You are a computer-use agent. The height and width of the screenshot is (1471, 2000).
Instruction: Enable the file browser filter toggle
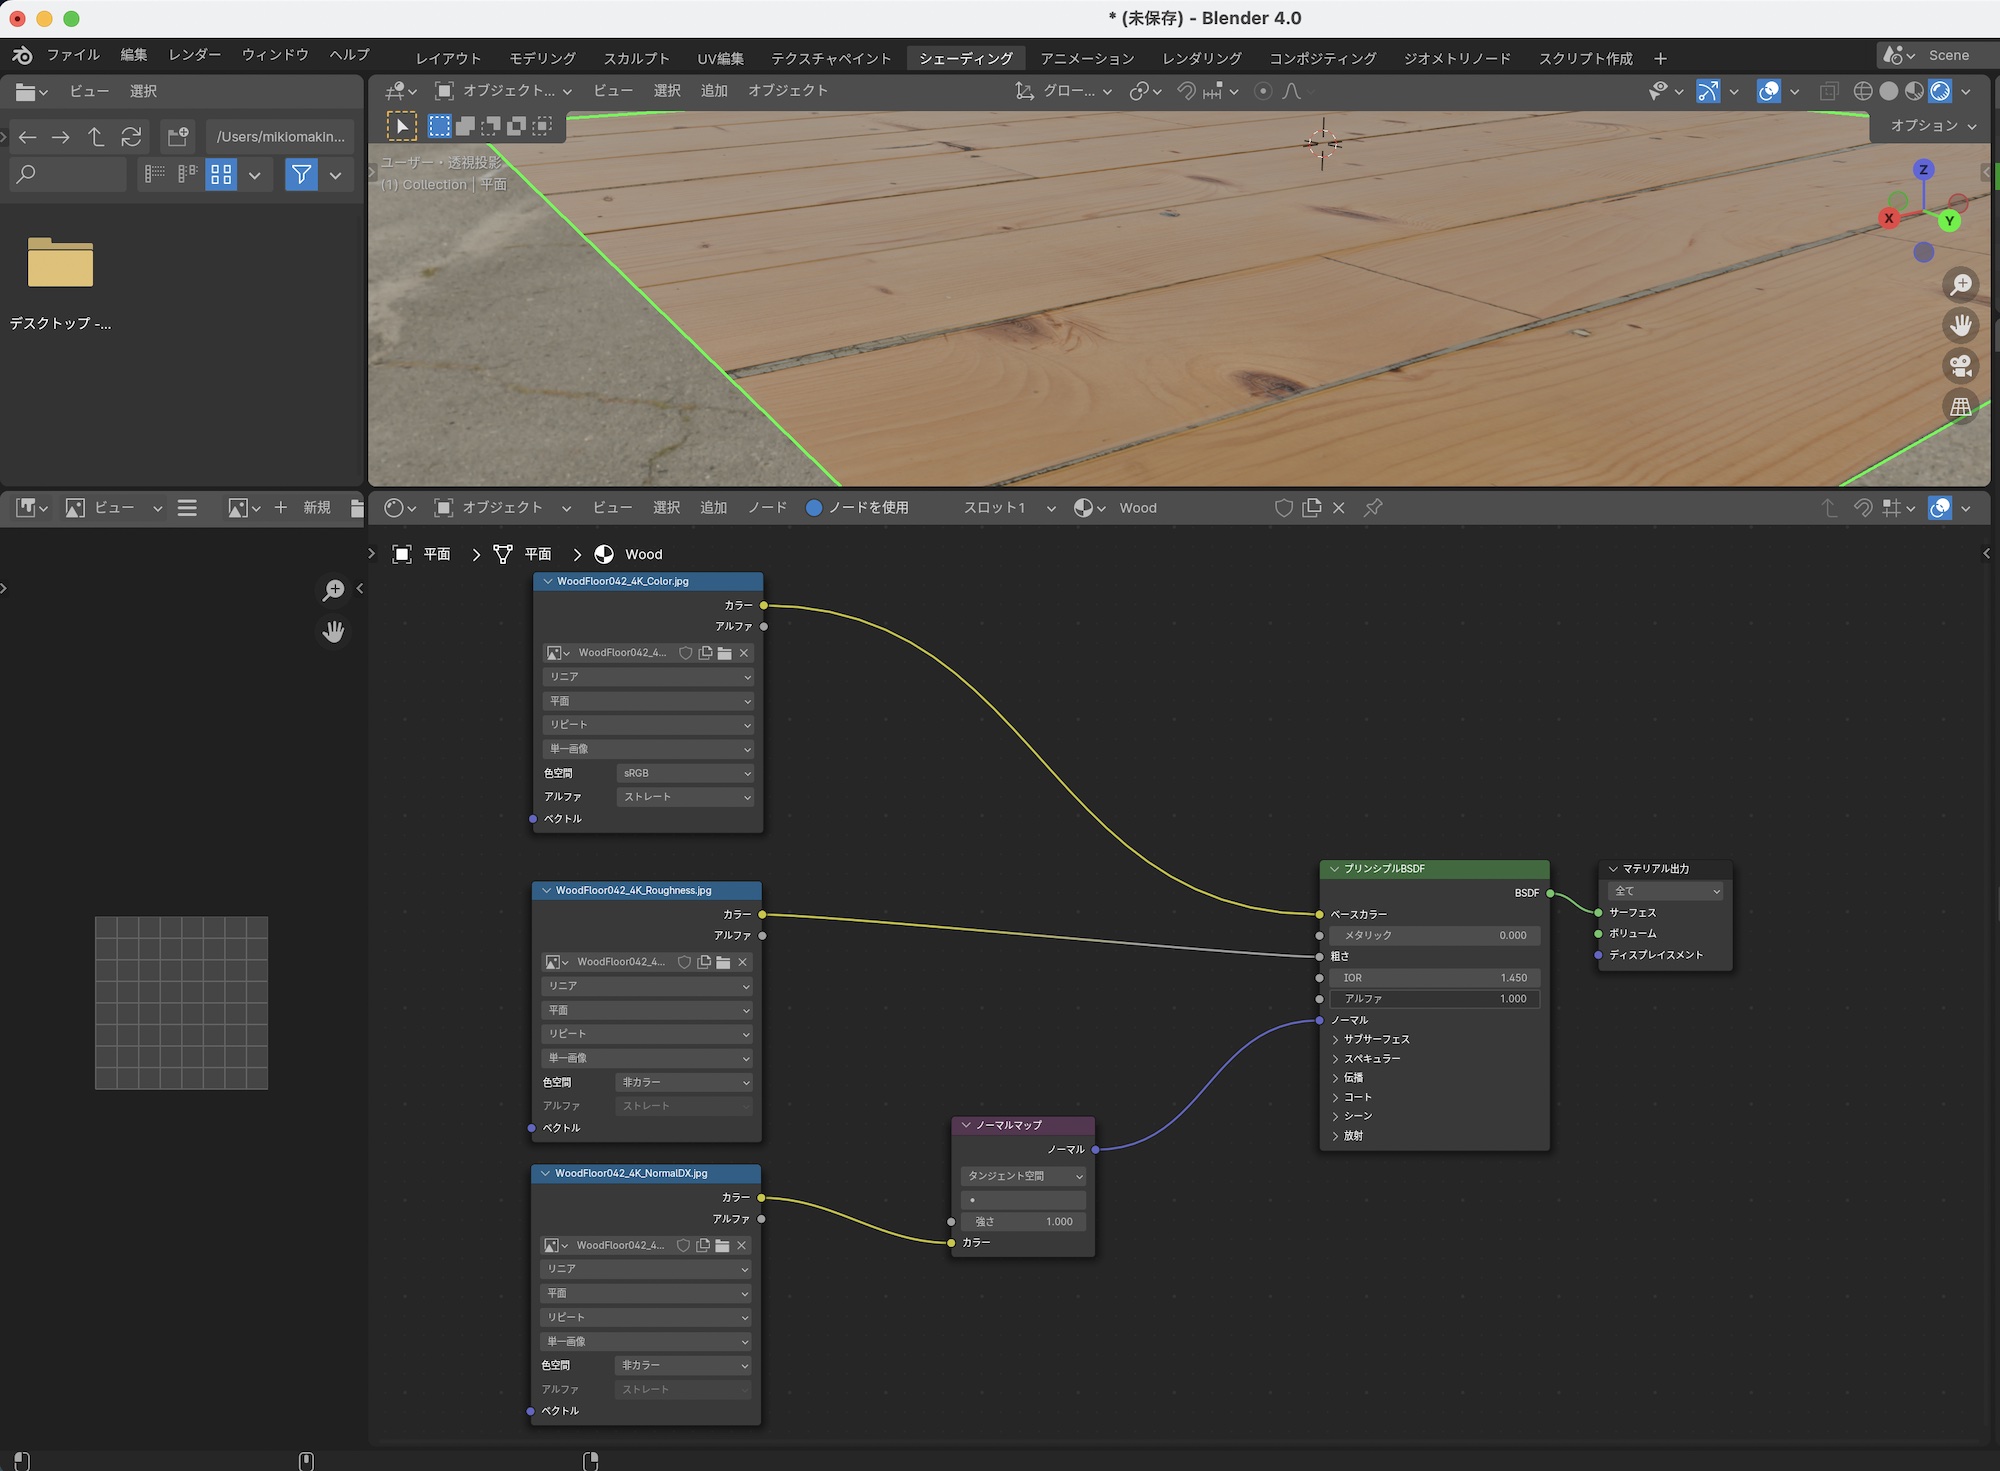301,175
